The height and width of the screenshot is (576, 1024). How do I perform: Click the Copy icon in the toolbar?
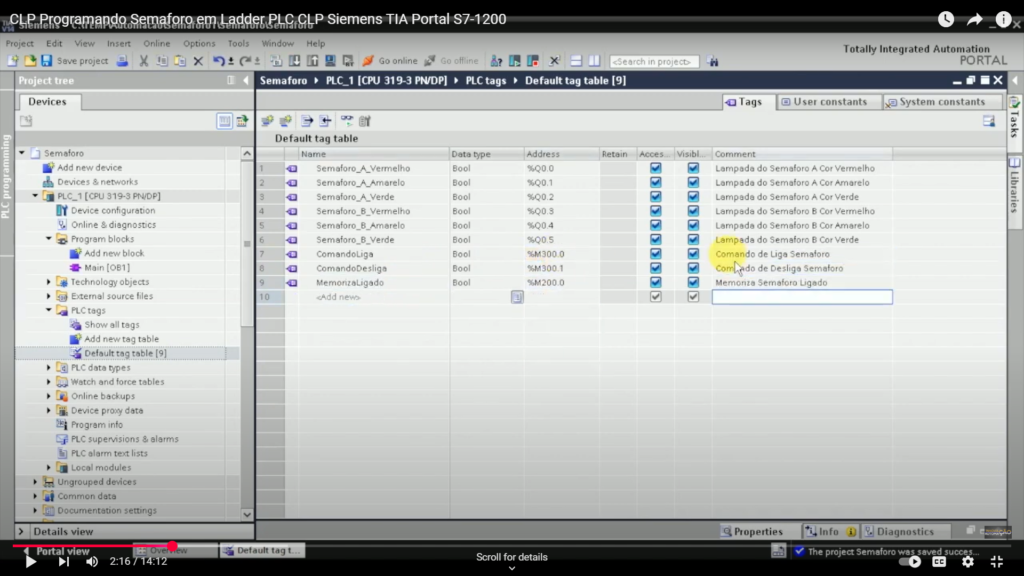162,61
